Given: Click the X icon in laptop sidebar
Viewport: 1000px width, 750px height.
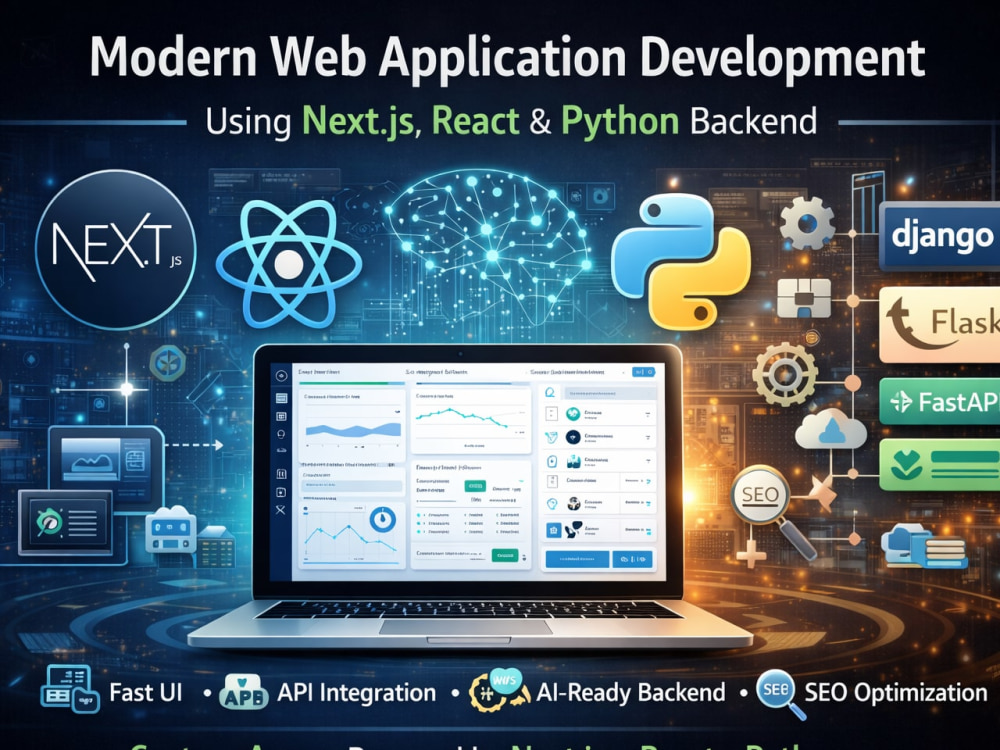Looking at the screenshot, I should [x=281, y=510].
